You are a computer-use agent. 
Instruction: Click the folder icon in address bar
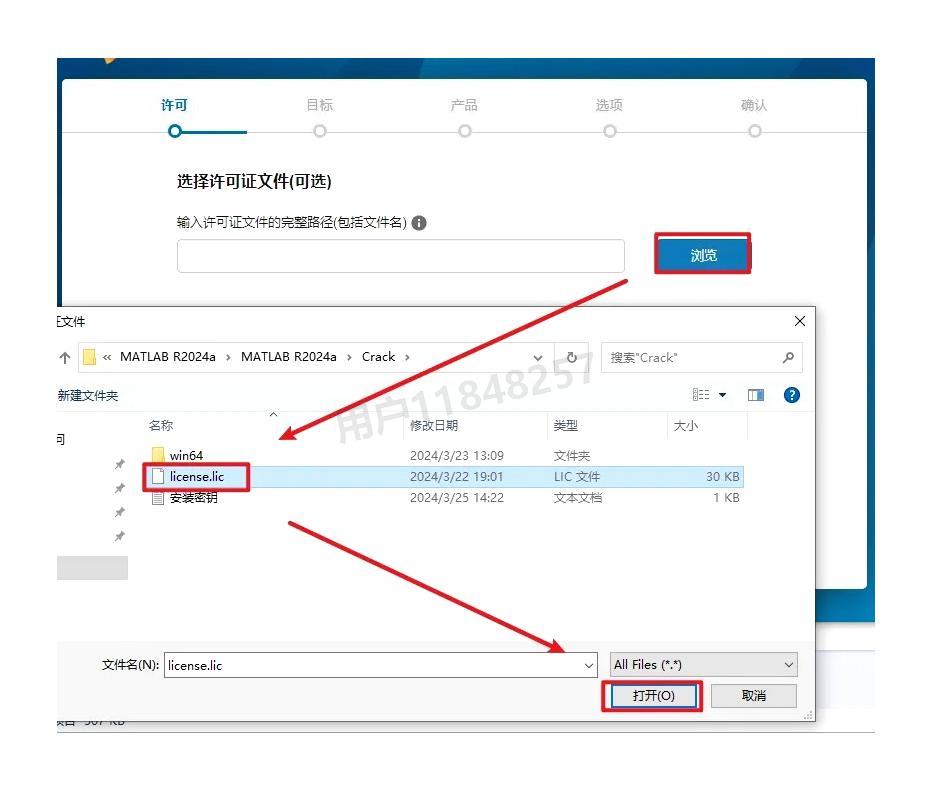click(89, 357)
